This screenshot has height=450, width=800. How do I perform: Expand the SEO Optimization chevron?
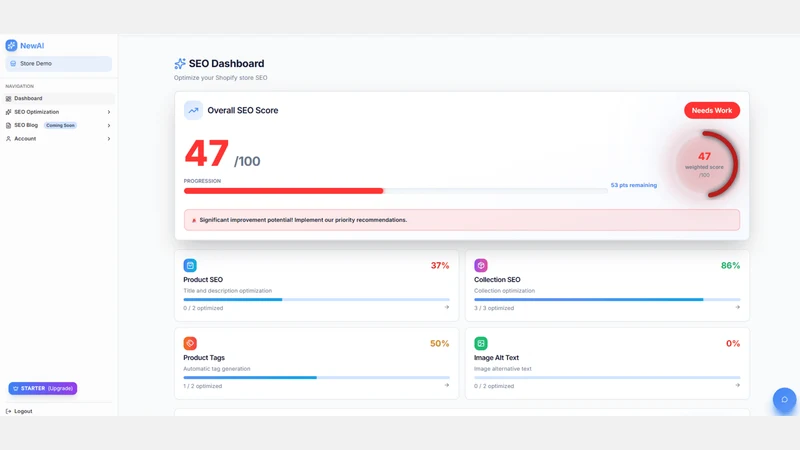pos(109,112)
